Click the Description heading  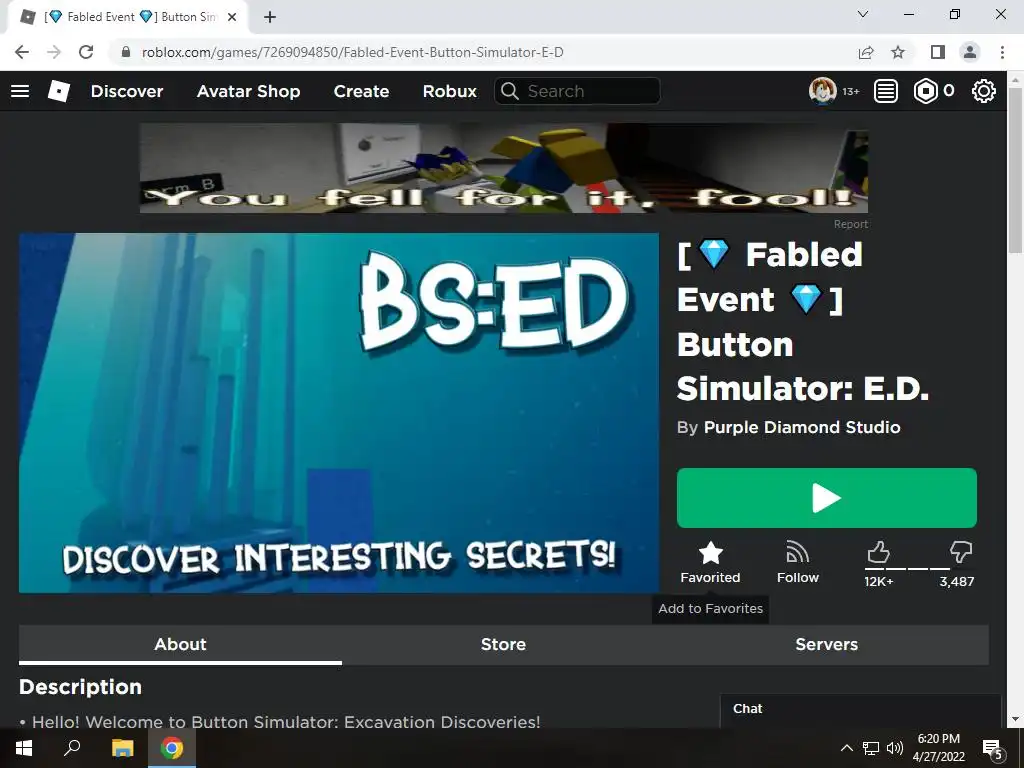click(80, 687)
